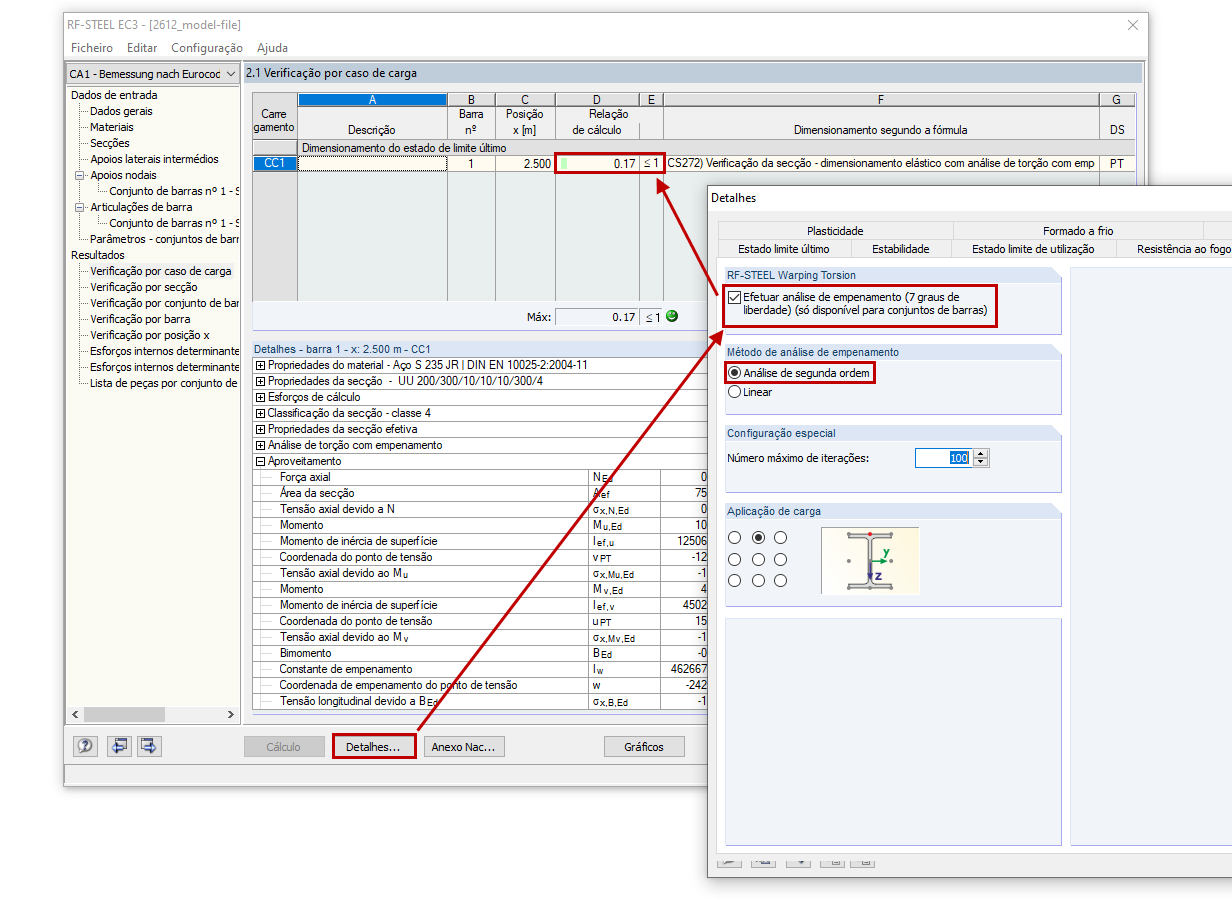Click the CC1 load case row cell
Image resolution: width=1232 pixels, height=900 pixels.
pyautogui.click(x=274, y=163)
